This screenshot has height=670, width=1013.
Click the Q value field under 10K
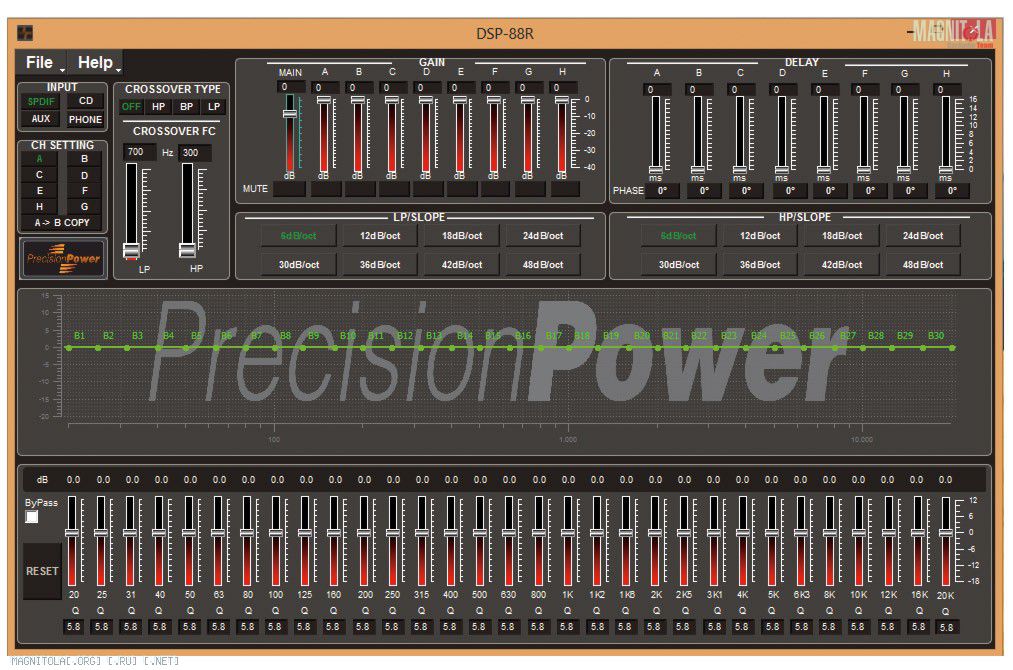pos(858,626)
